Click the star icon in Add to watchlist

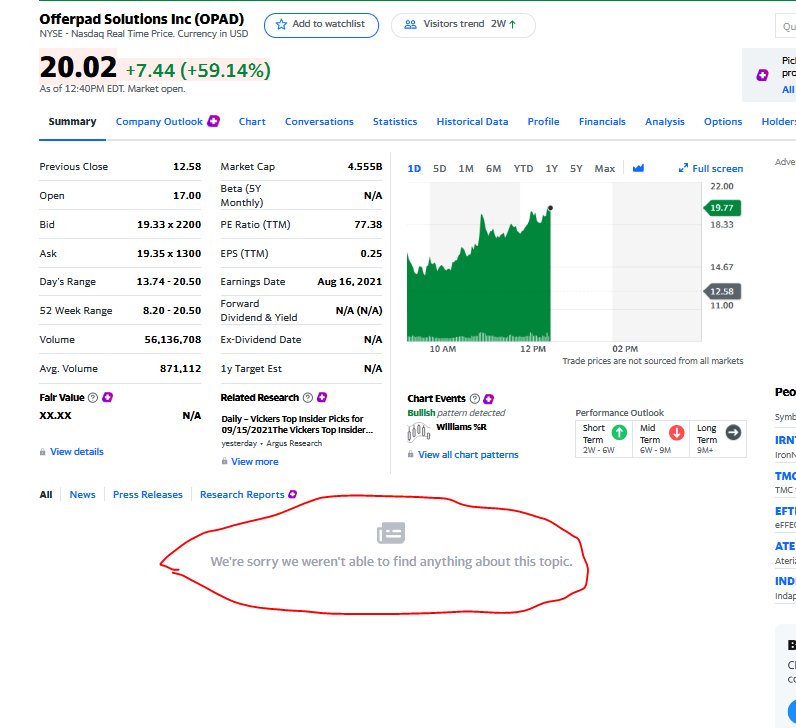281,24
